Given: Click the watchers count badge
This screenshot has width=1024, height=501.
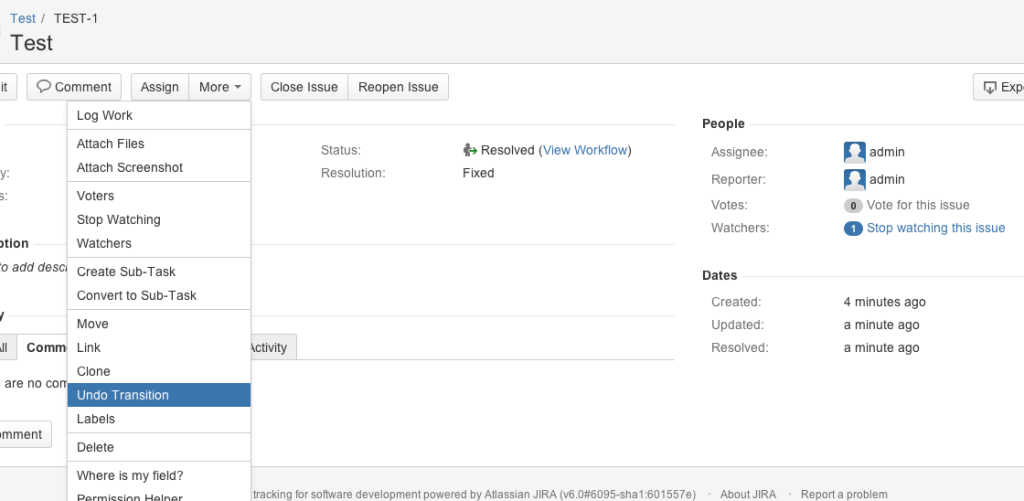Looking at the screenshot, I should click(x=853, y=229).
